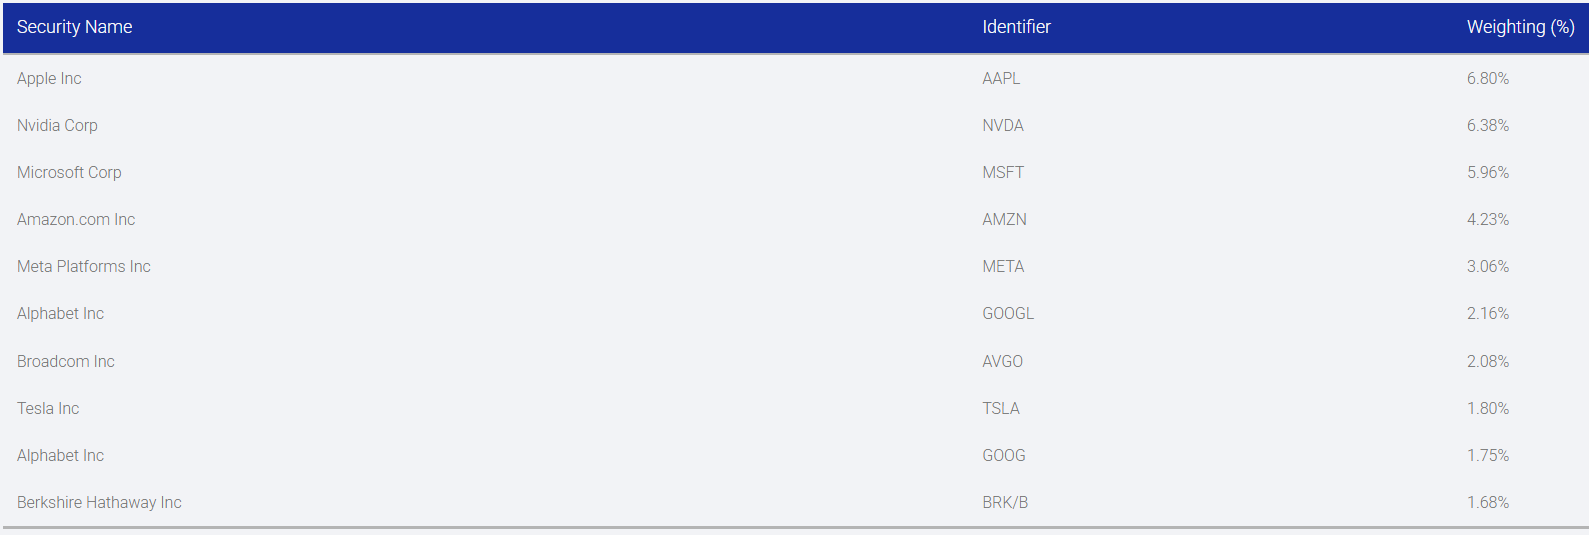Select Tesla Inc security name
Screen dimensions: 1589x535
click(48, 408)
